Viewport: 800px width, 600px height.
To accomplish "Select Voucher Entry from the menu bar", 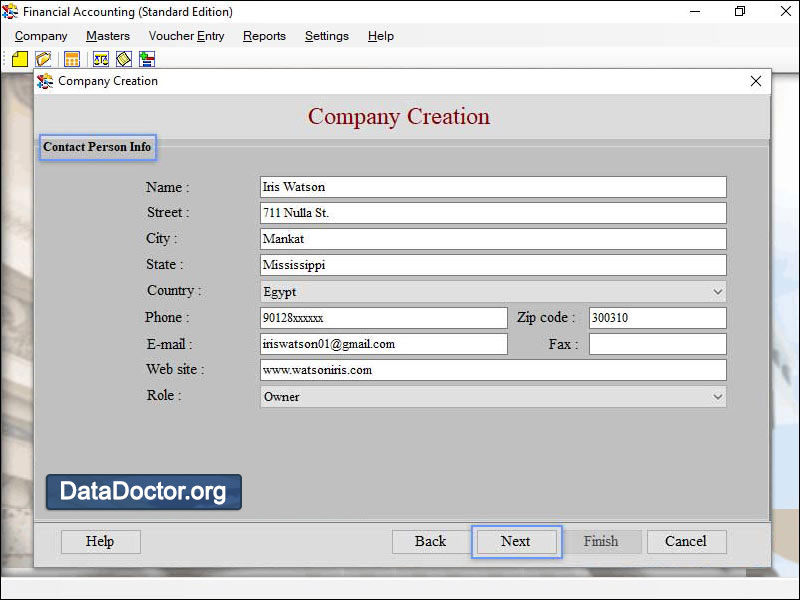I will [186, 36].
